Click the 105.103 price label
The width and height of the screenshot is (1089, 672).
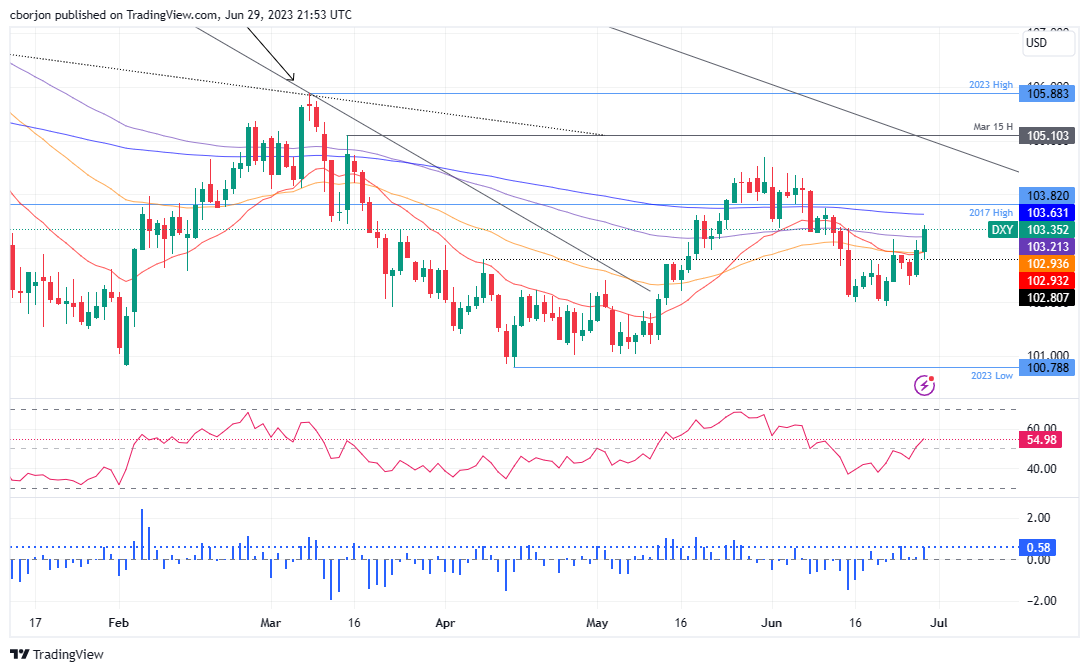[x=1046, y=136]
